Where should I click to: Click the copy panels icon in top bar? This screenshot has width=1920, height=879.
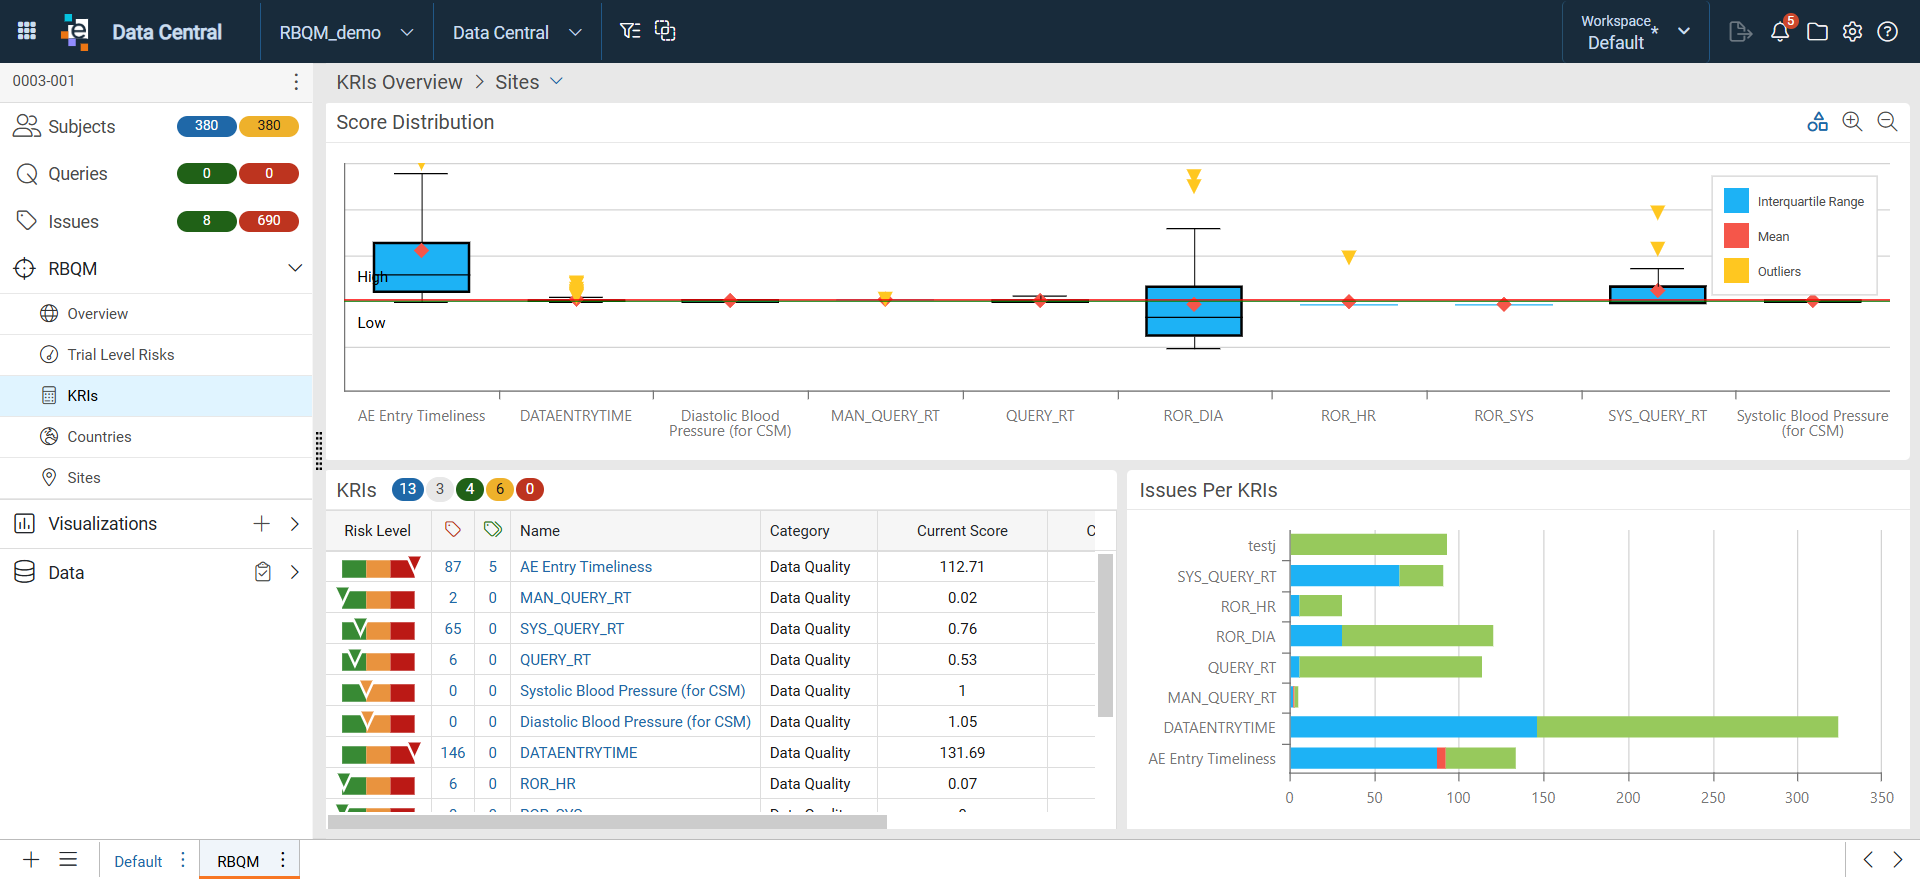(665, 31)
